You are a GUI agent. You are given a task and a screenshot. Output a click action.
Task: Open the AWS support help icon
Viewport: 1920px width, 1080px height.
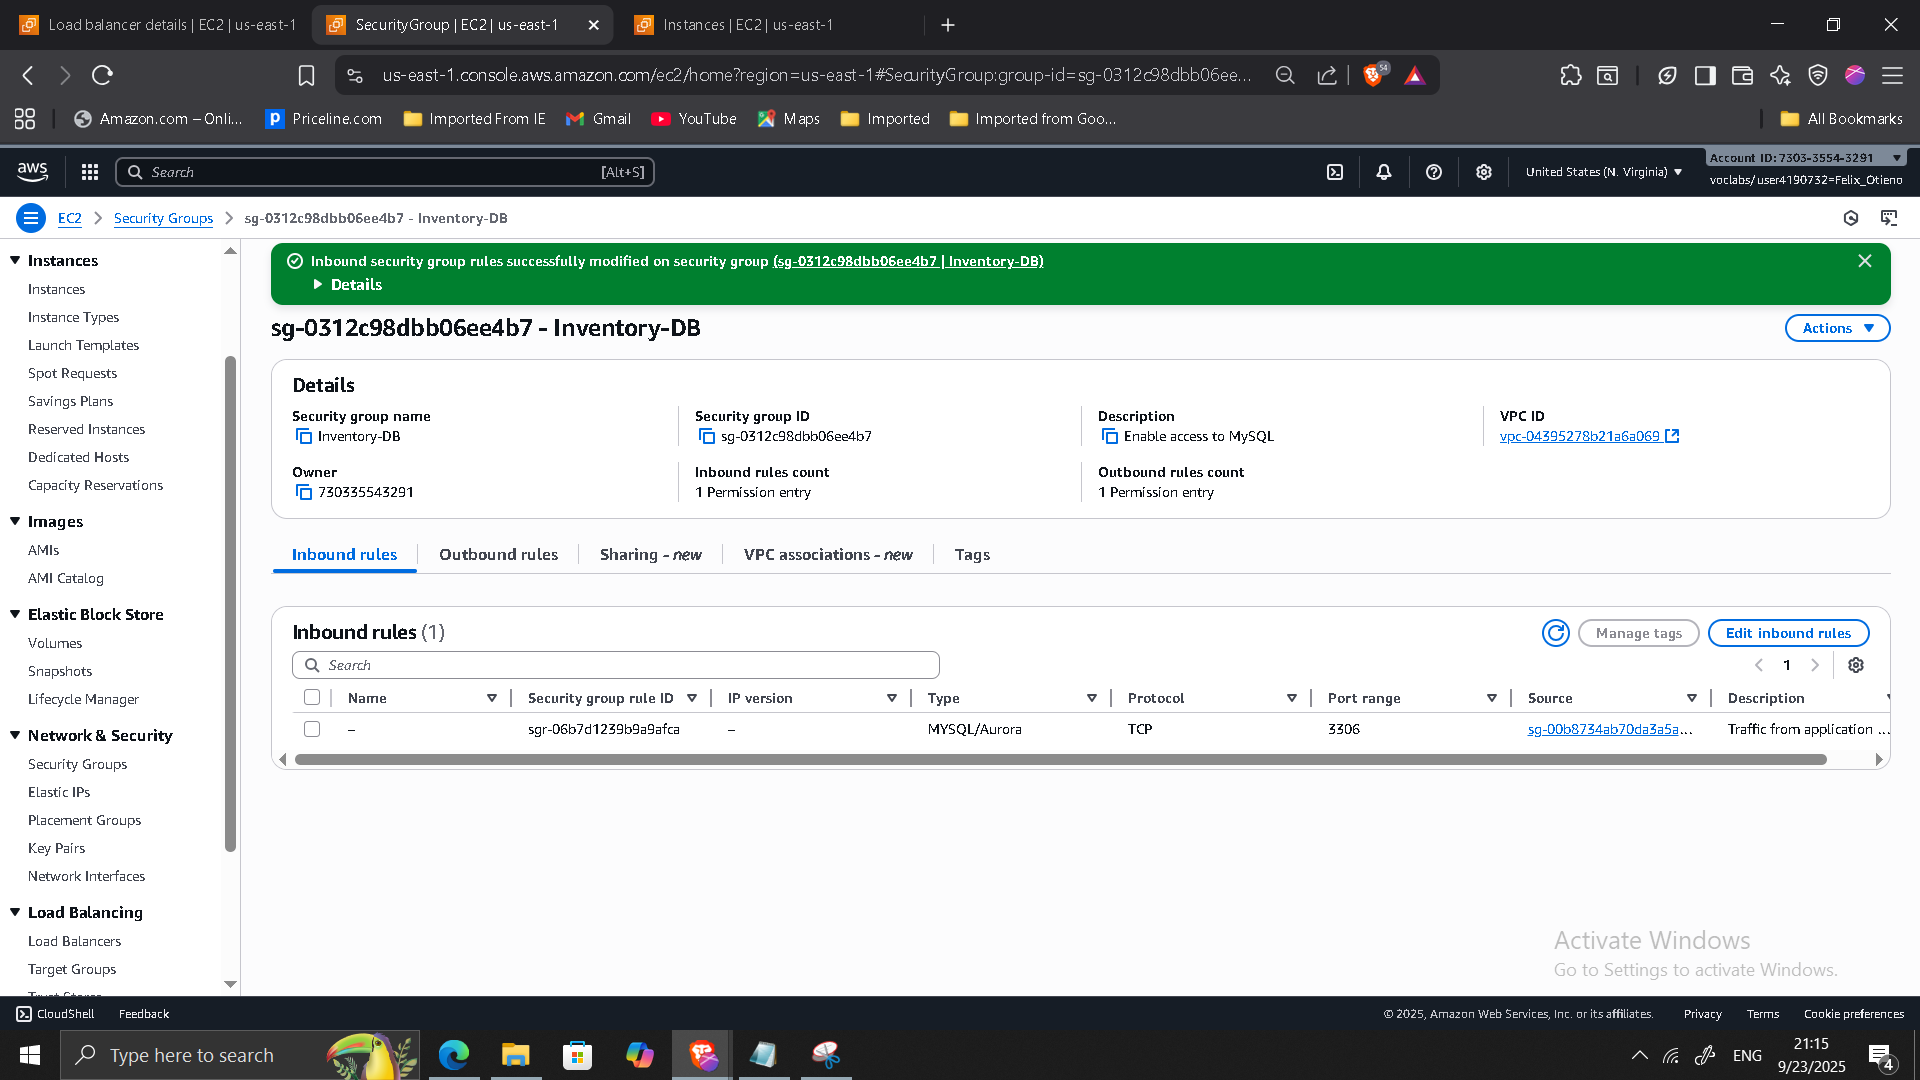point(1434,172)
